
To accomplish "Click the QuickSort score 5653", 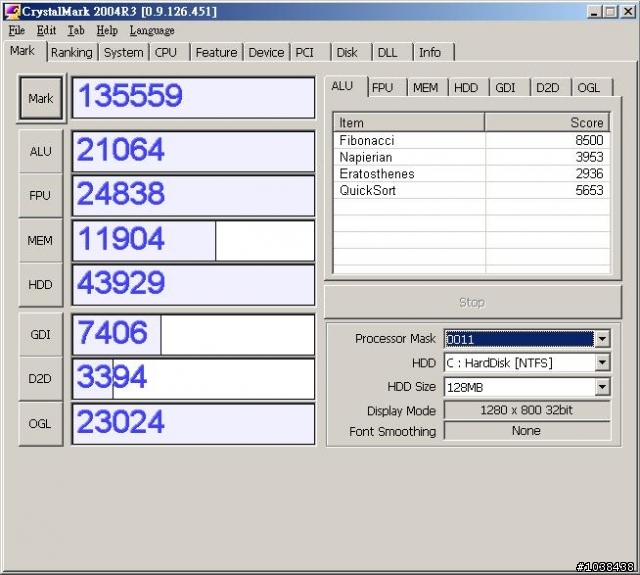I will click(x=589, y=190).
